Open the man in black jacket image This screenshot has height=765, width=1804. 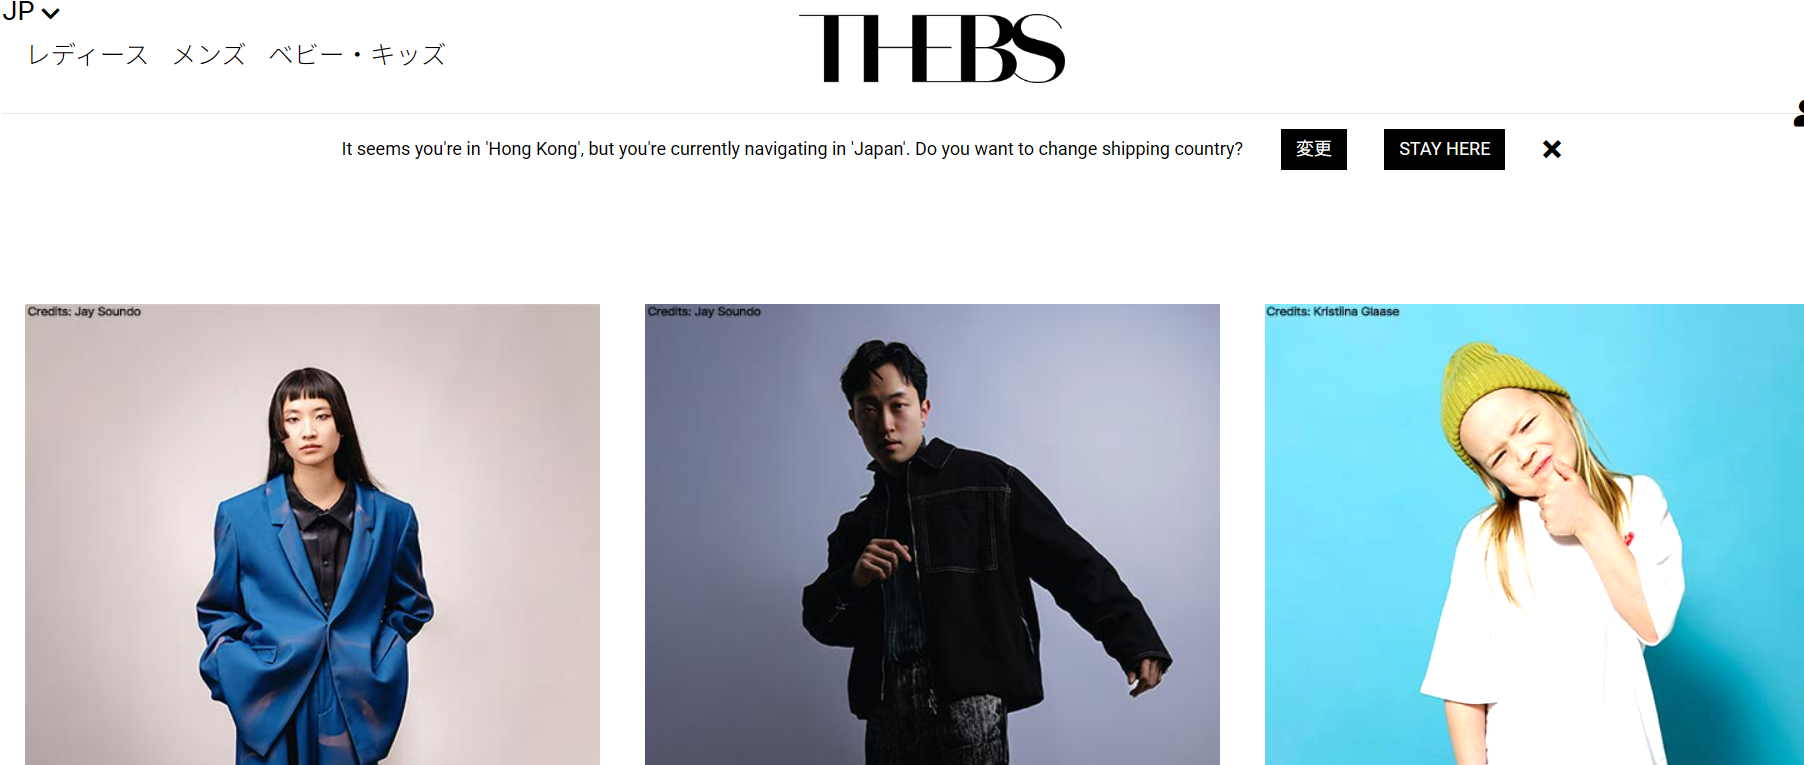[932, 534]
